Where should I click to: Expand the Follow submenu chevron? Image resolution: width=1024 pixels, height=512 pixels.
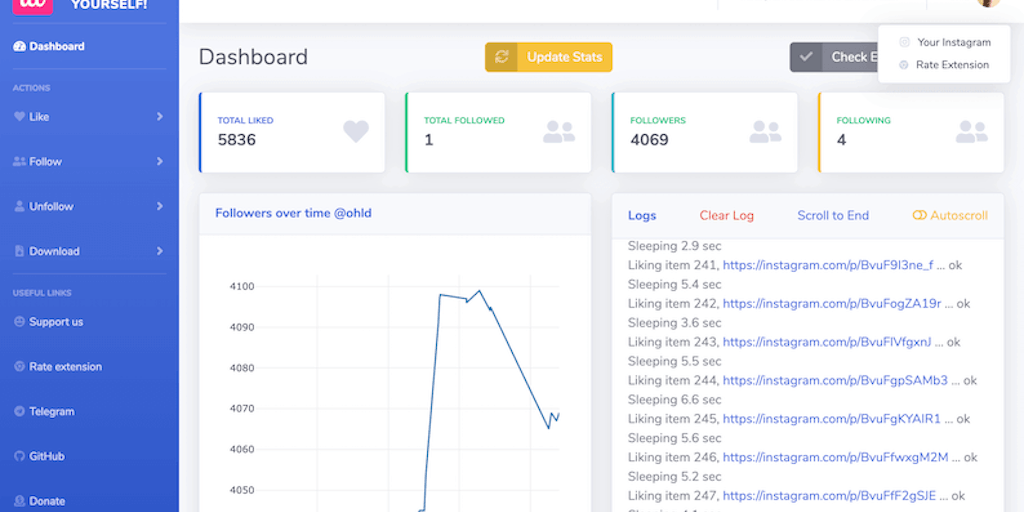[159, 161]
